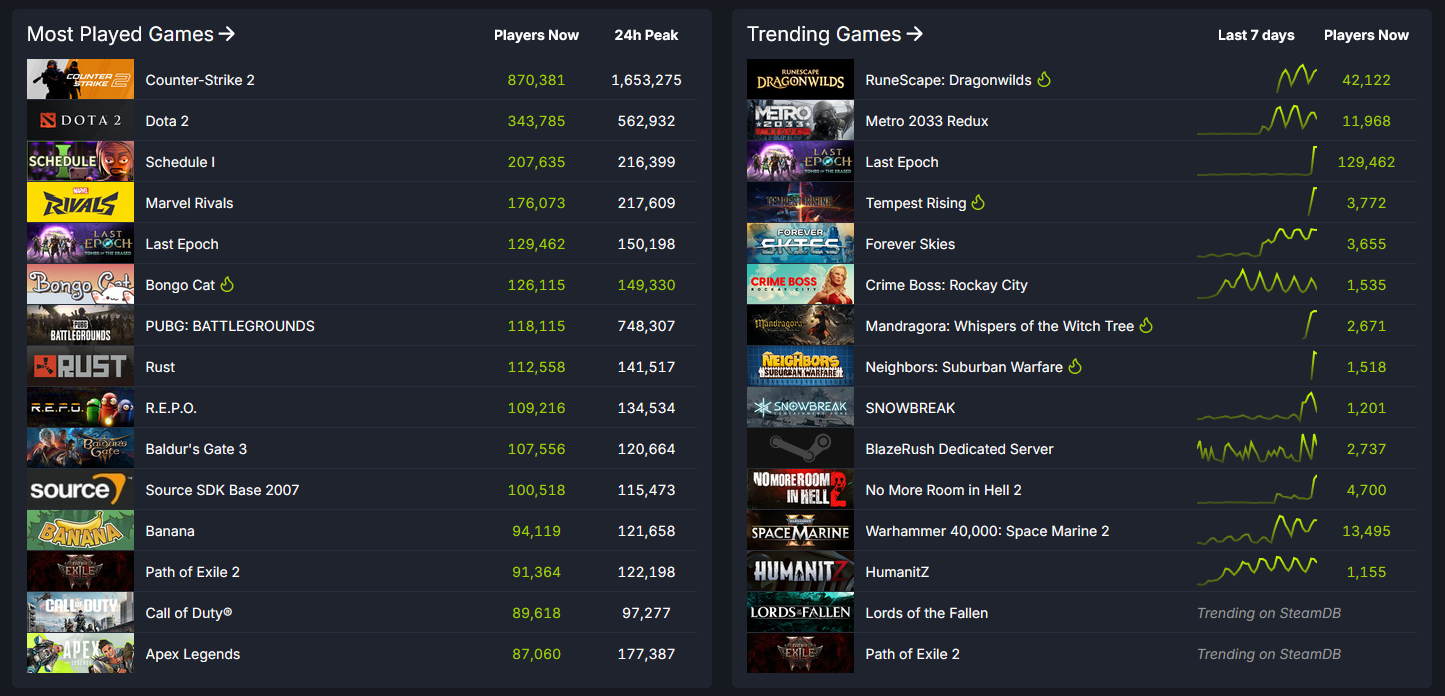The height and width of the screenshot is (696, 1445).
Task: Click the flame icon beside Tempest Rising
Action: [978, 203]
